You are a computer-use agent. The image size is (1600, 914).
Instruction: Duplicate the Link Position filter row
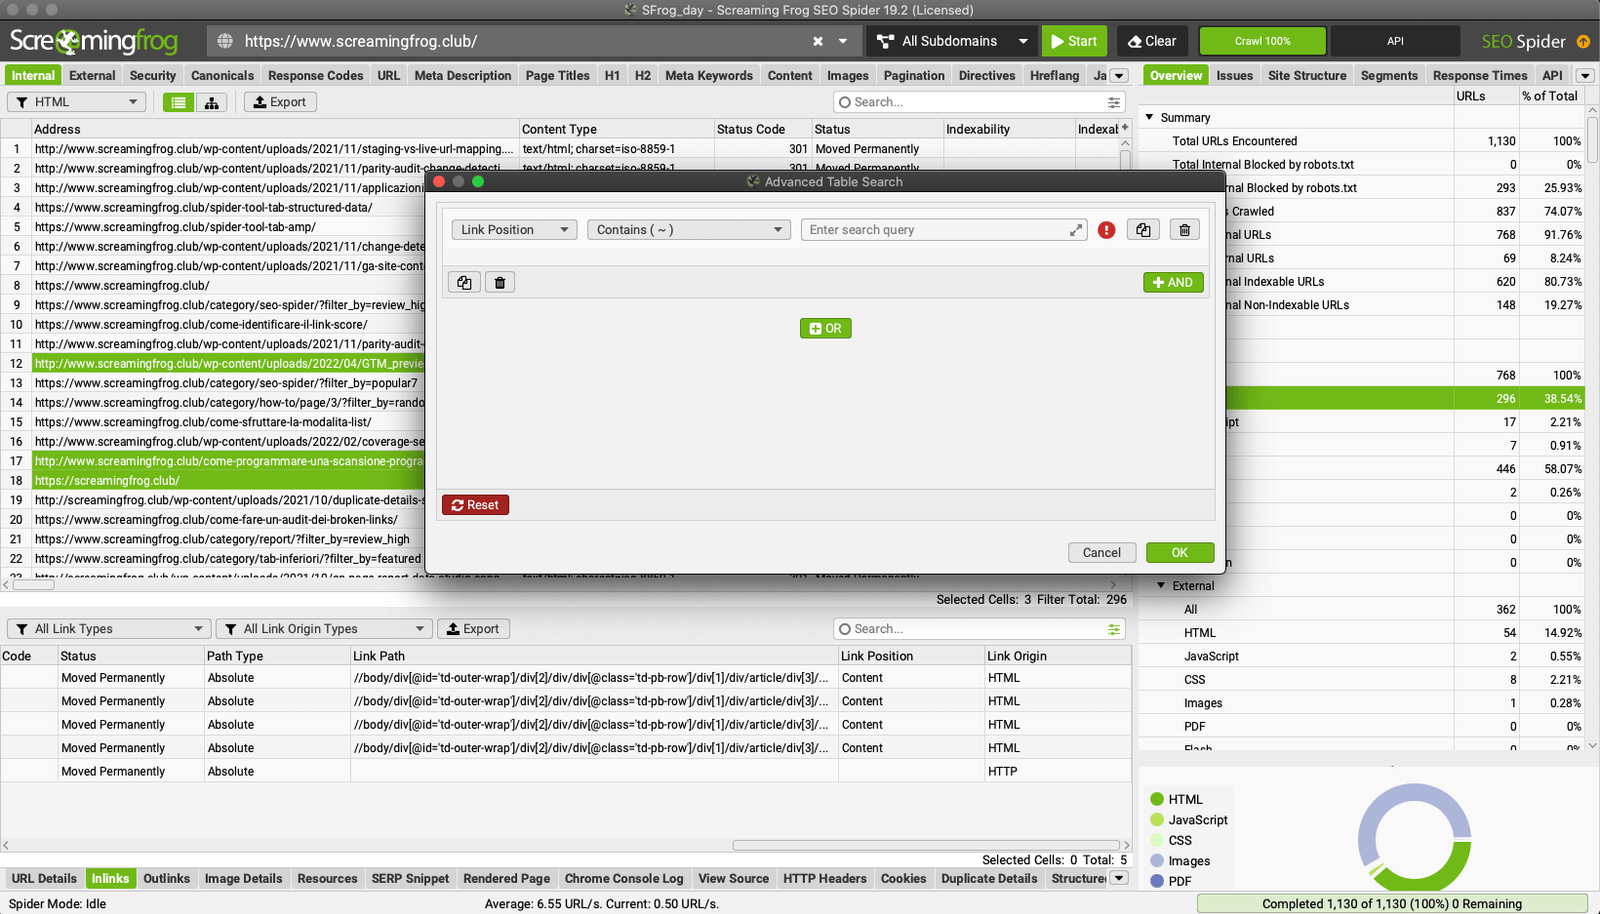1143,230
